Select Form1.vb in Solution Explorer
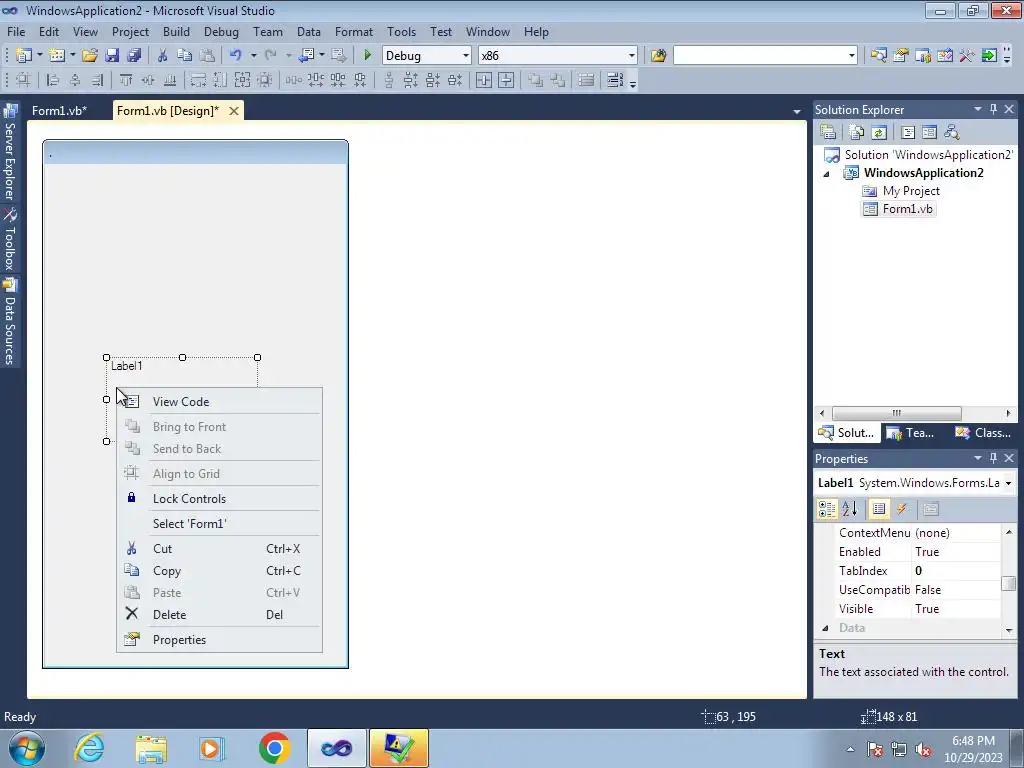This screenshot has height=768, width=1024. coord(907,209)
